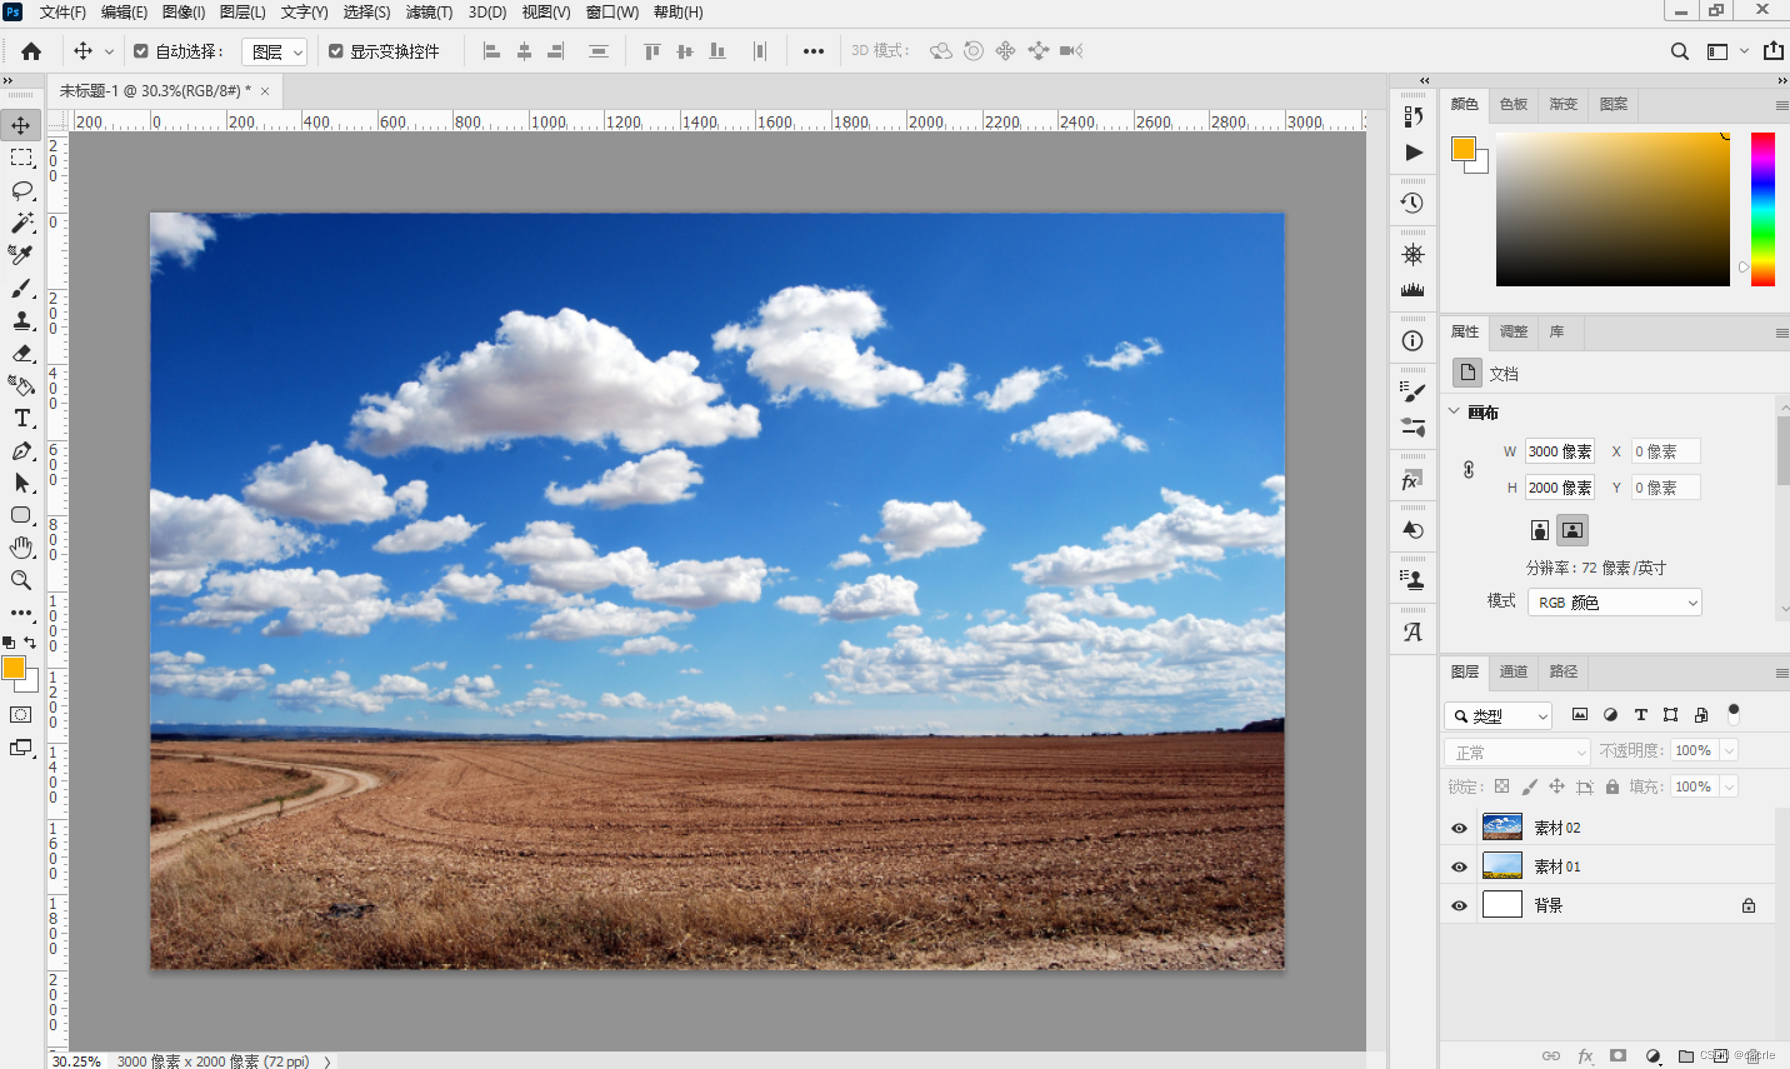Open the Actions panel play icon

click(x=1412, y=152)
